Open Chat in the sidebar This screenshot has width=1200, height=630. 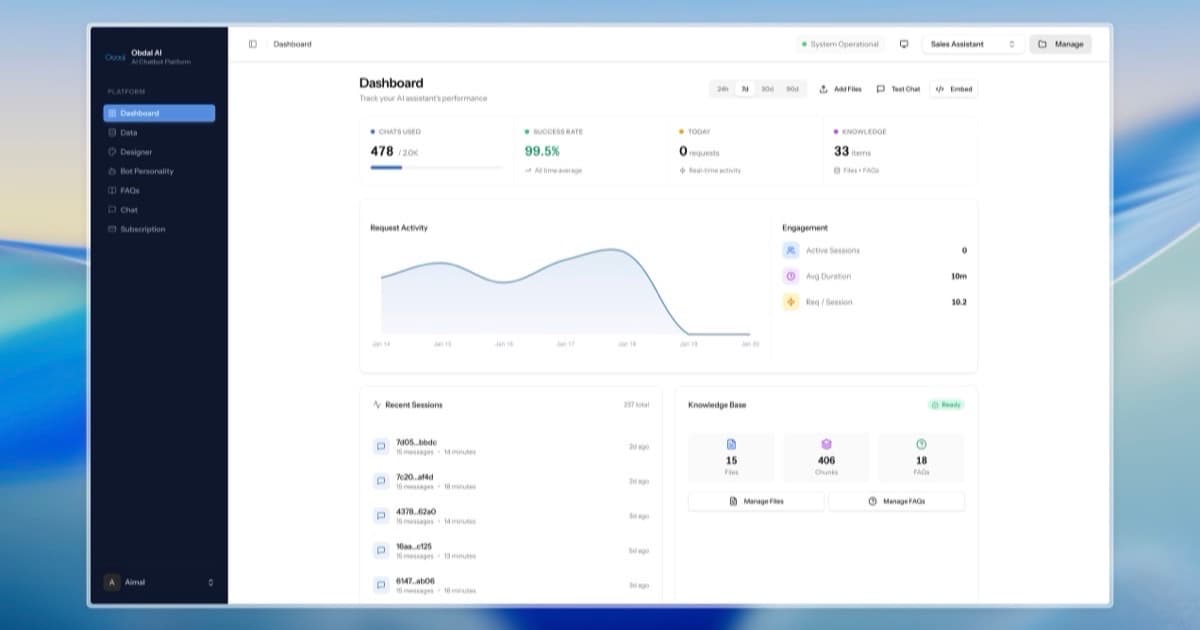159,210
